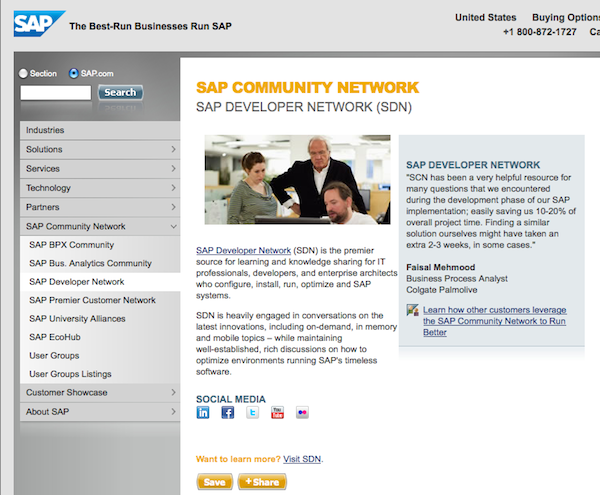The image size is (600, 495).
Task: Click The Best-Run Businesses Run SAP tagline
Action: [150, 26]
